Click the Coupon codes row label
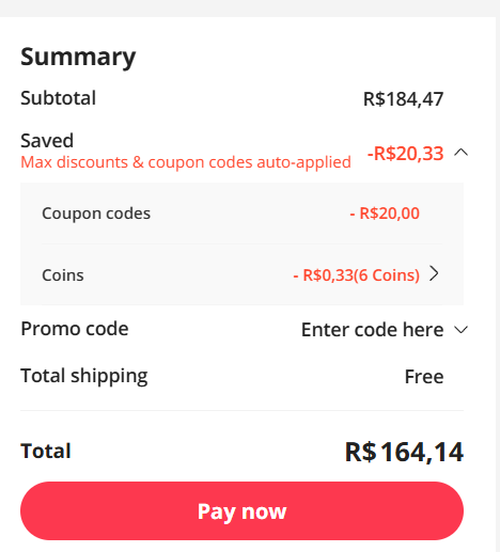This screenshot has width=500, height=552. (x=96, y=213)
